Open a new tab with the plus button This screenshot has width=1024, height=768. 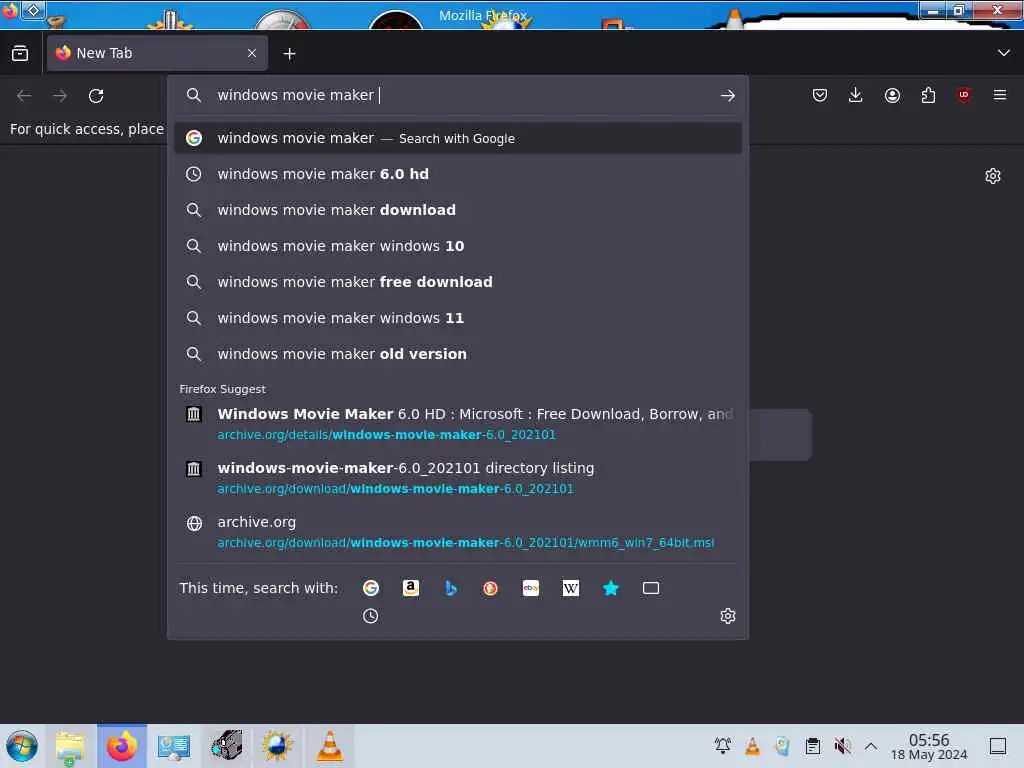(x=289, y=54)
